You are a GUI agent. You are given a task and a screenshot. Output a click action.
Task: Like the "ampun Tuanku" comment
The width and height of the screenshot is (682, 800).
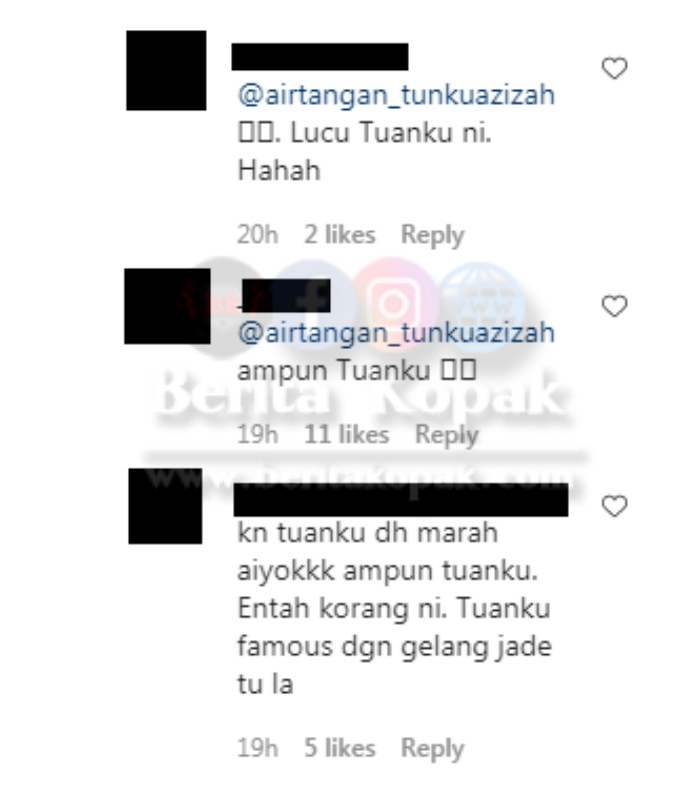pos(614,306)
